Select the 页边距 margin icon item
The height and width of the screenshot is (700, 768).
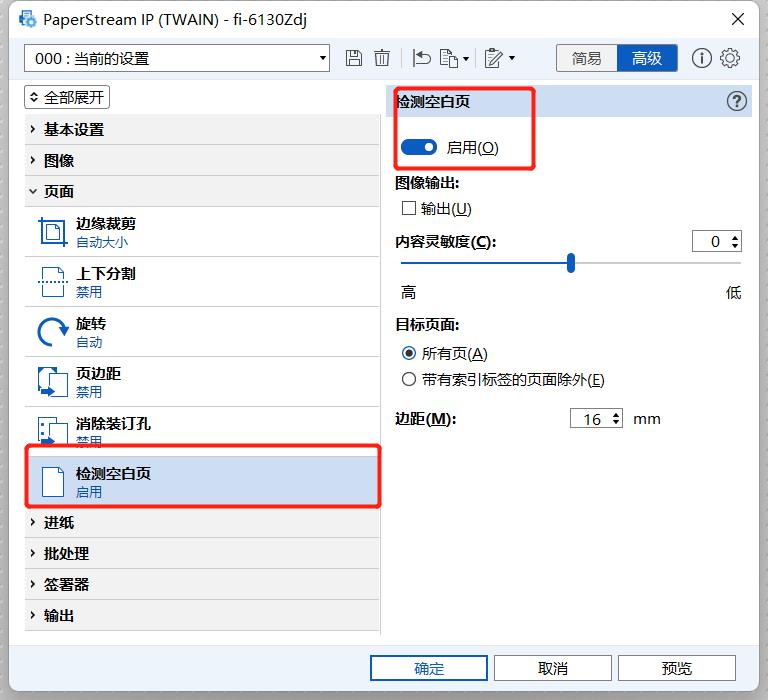point(52,382)
